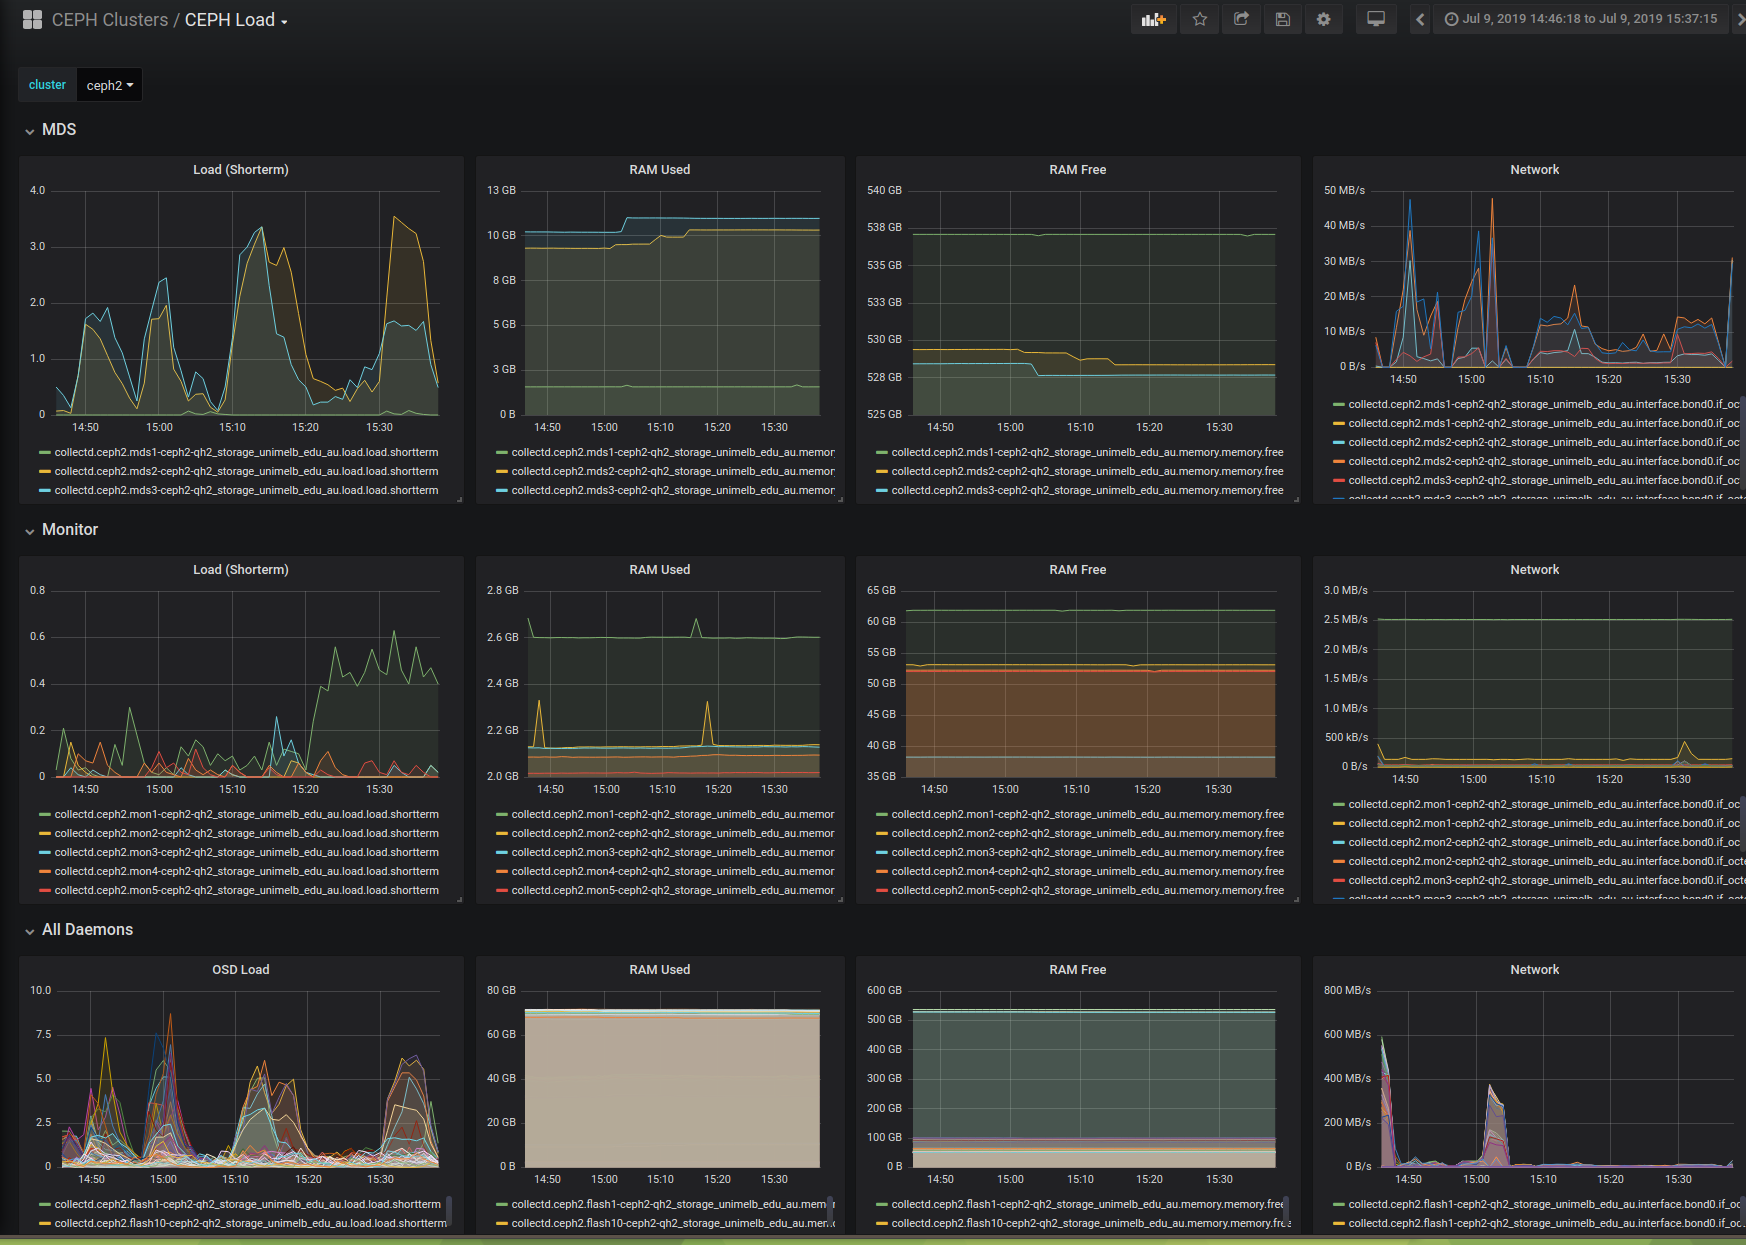The height and width of the screenshot is (1245, 1746).
Task: Toggle mon3 series in Monitor RAM Used legend
Action: click(x=673, y=853)
